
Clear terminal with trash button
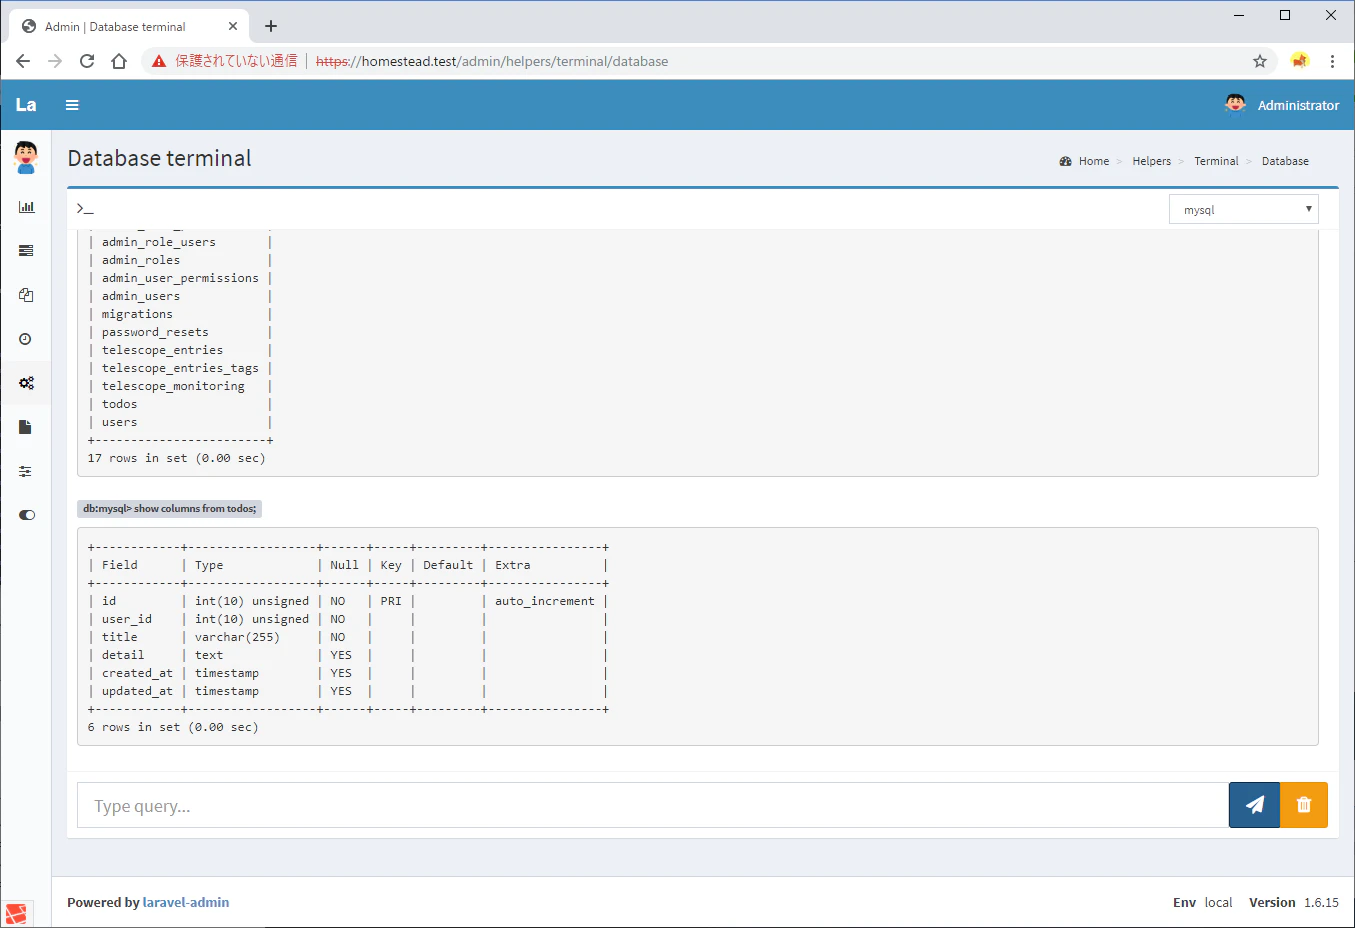[x=1304, y=805]
